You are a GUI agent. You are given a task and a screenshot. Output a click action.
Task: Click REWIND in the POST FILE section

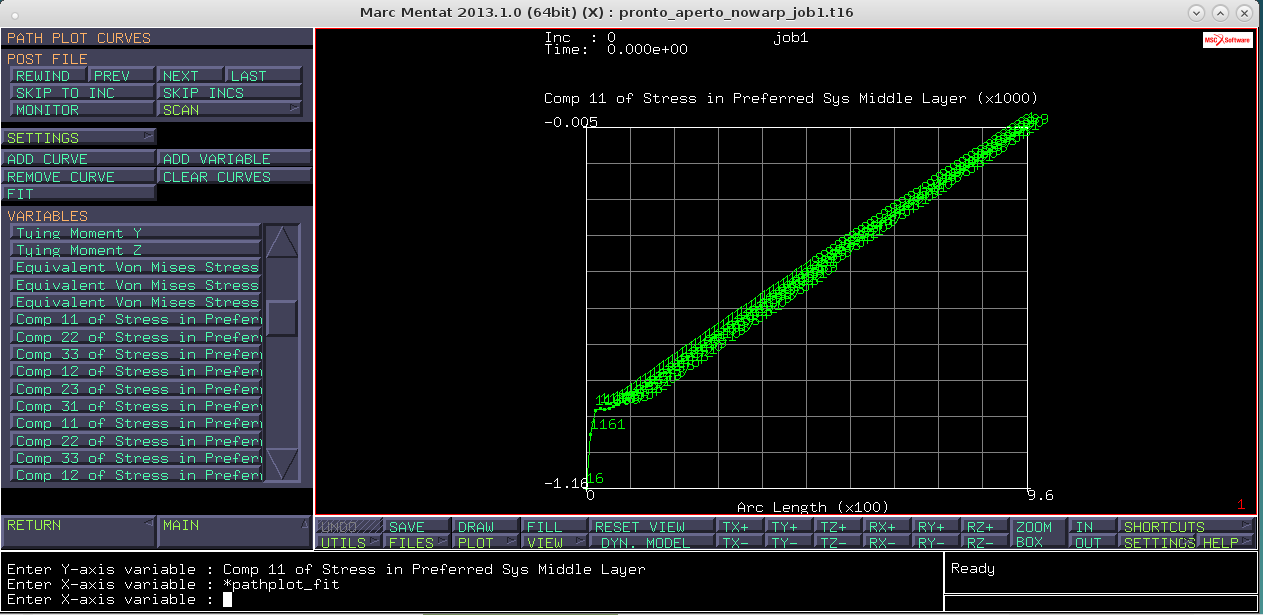[x=48, y=75]
